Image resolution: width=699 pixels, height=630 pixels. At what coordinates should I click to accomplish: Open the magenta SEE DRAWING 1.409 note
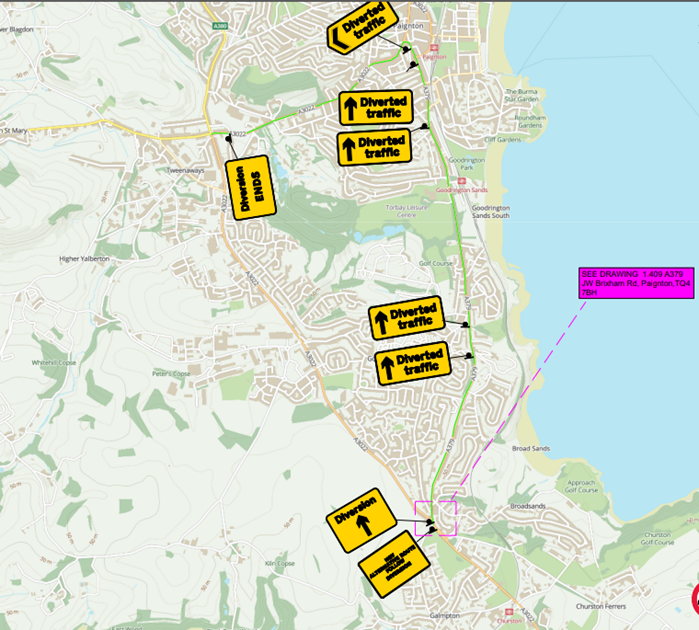pos(636,283)
